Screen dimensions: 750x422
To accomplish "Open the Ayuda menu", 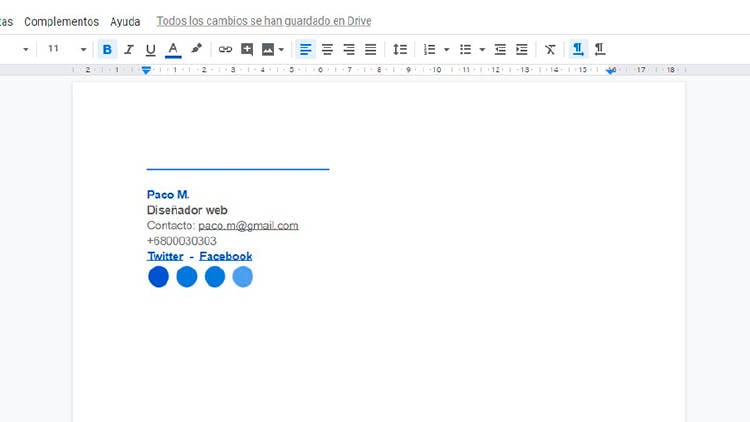I will tap(125, 21).
